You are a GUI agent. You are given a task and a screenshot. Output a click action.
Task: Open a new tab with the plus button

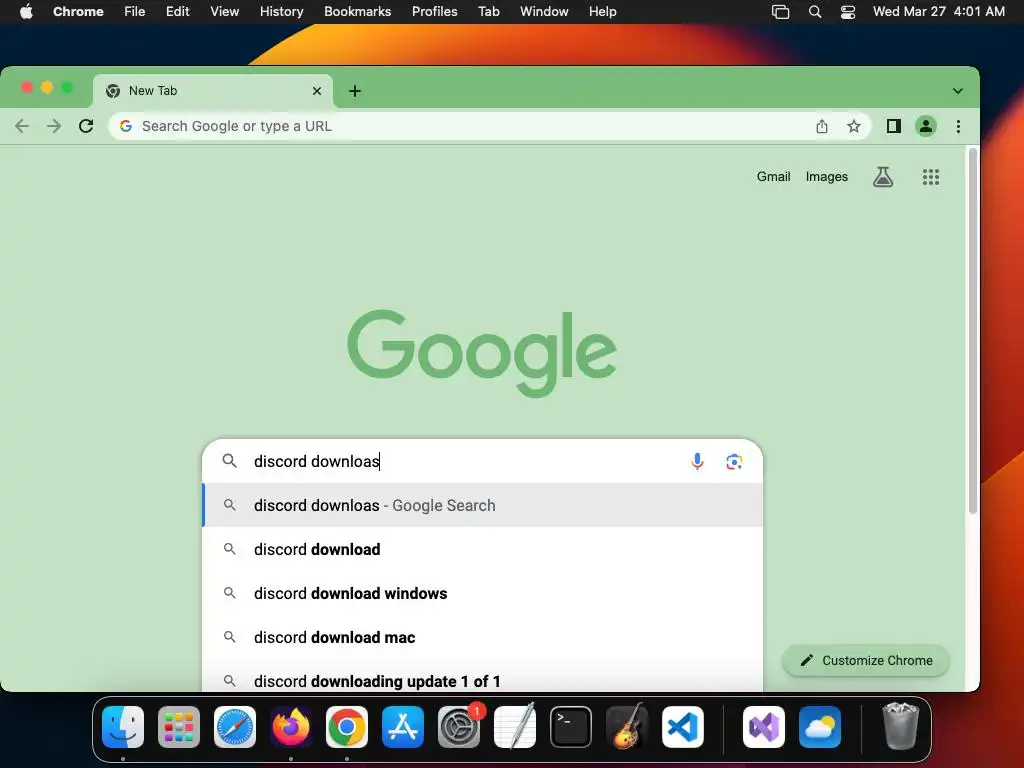(355, 91)
